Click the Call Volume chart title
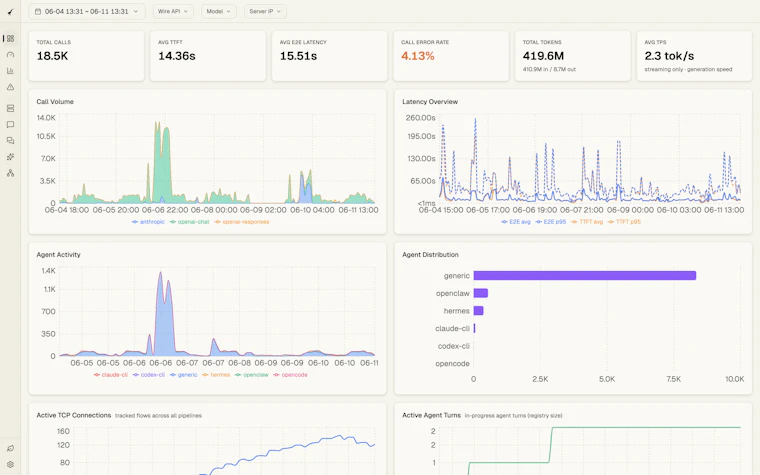The height and width of the screenshot is (475, 760). (55, 102)
